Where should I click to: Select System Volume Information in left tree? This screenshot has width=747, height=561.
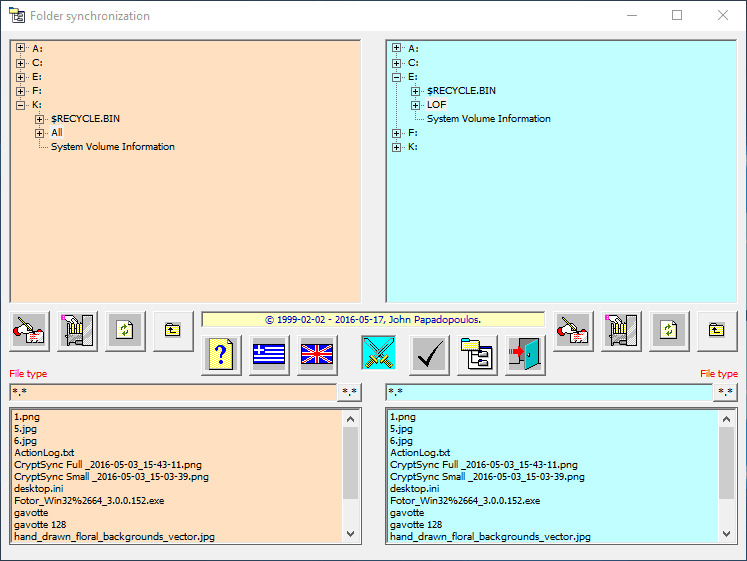[113, 147]
